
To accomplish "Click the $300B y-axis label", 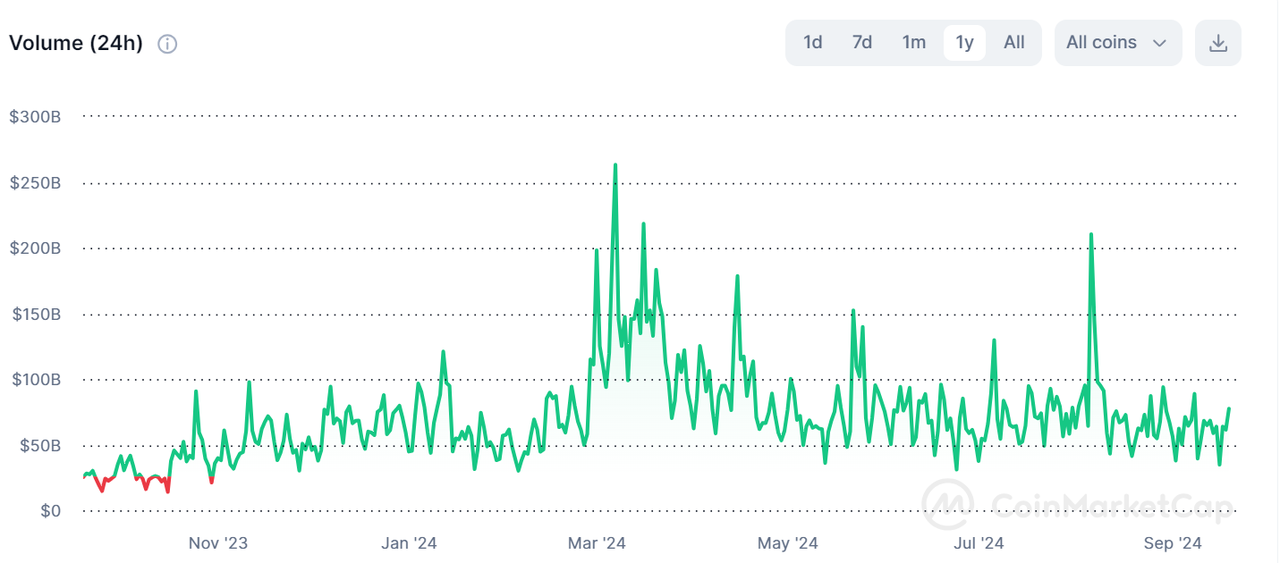I will [35, 117].
